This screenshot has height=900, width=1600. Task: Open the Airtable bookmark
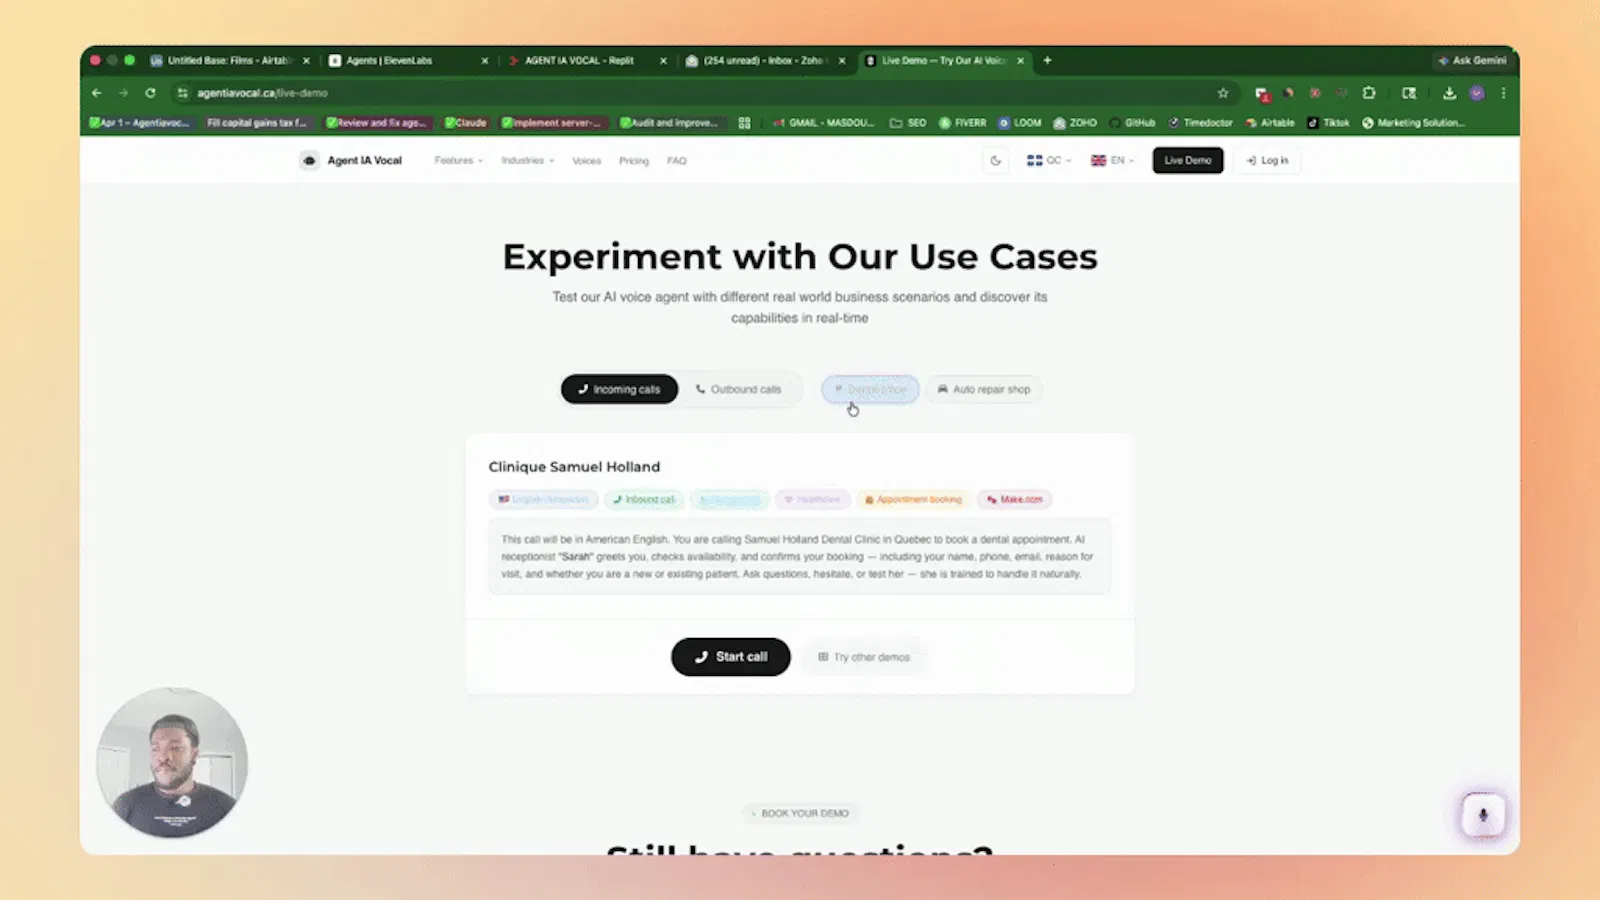coord(1269,123)
